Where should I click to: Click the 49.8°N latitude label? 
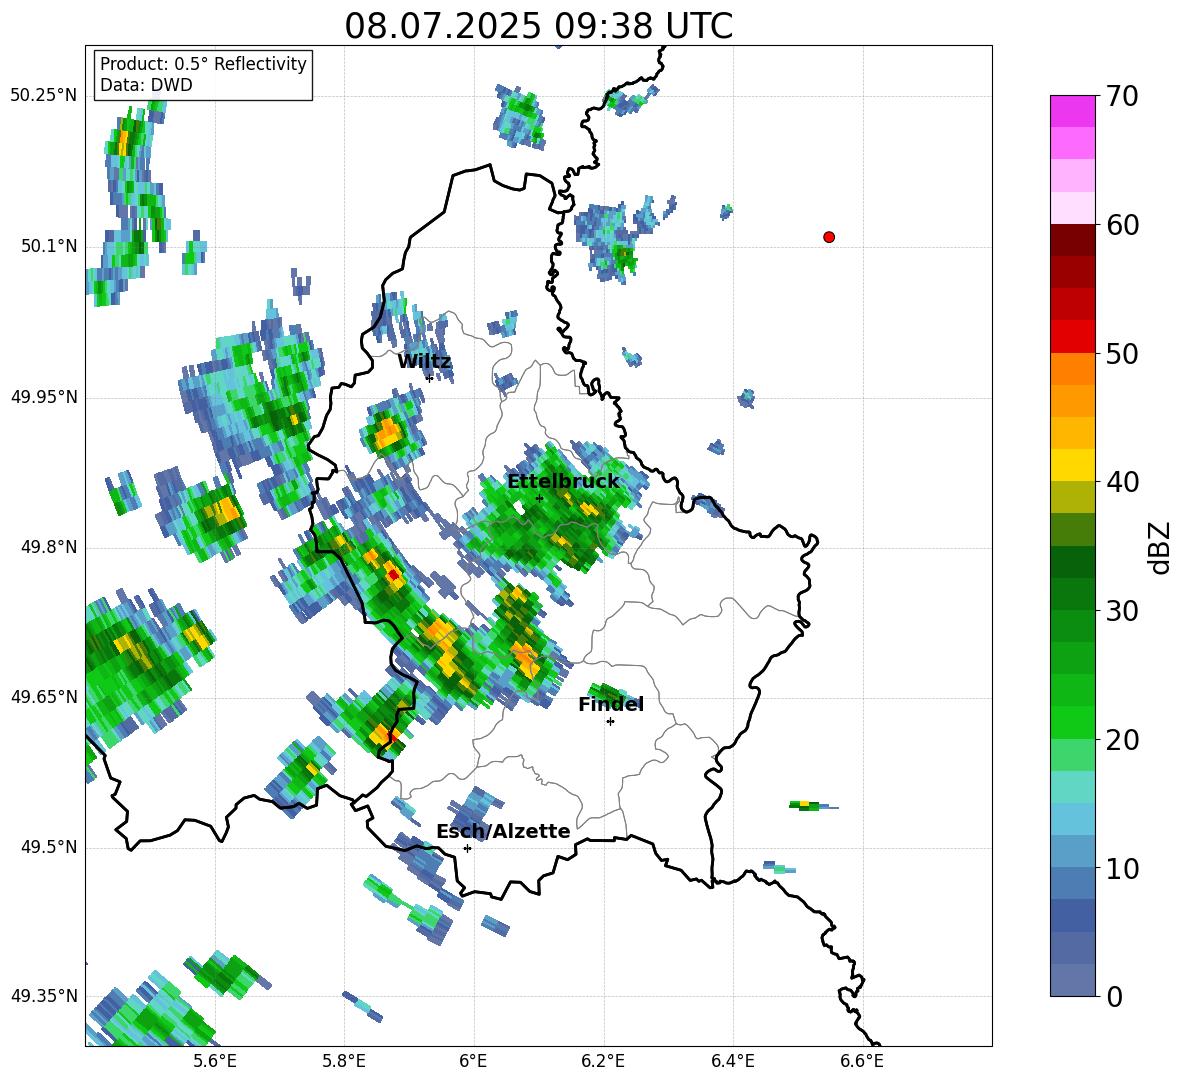coord(49,547)
